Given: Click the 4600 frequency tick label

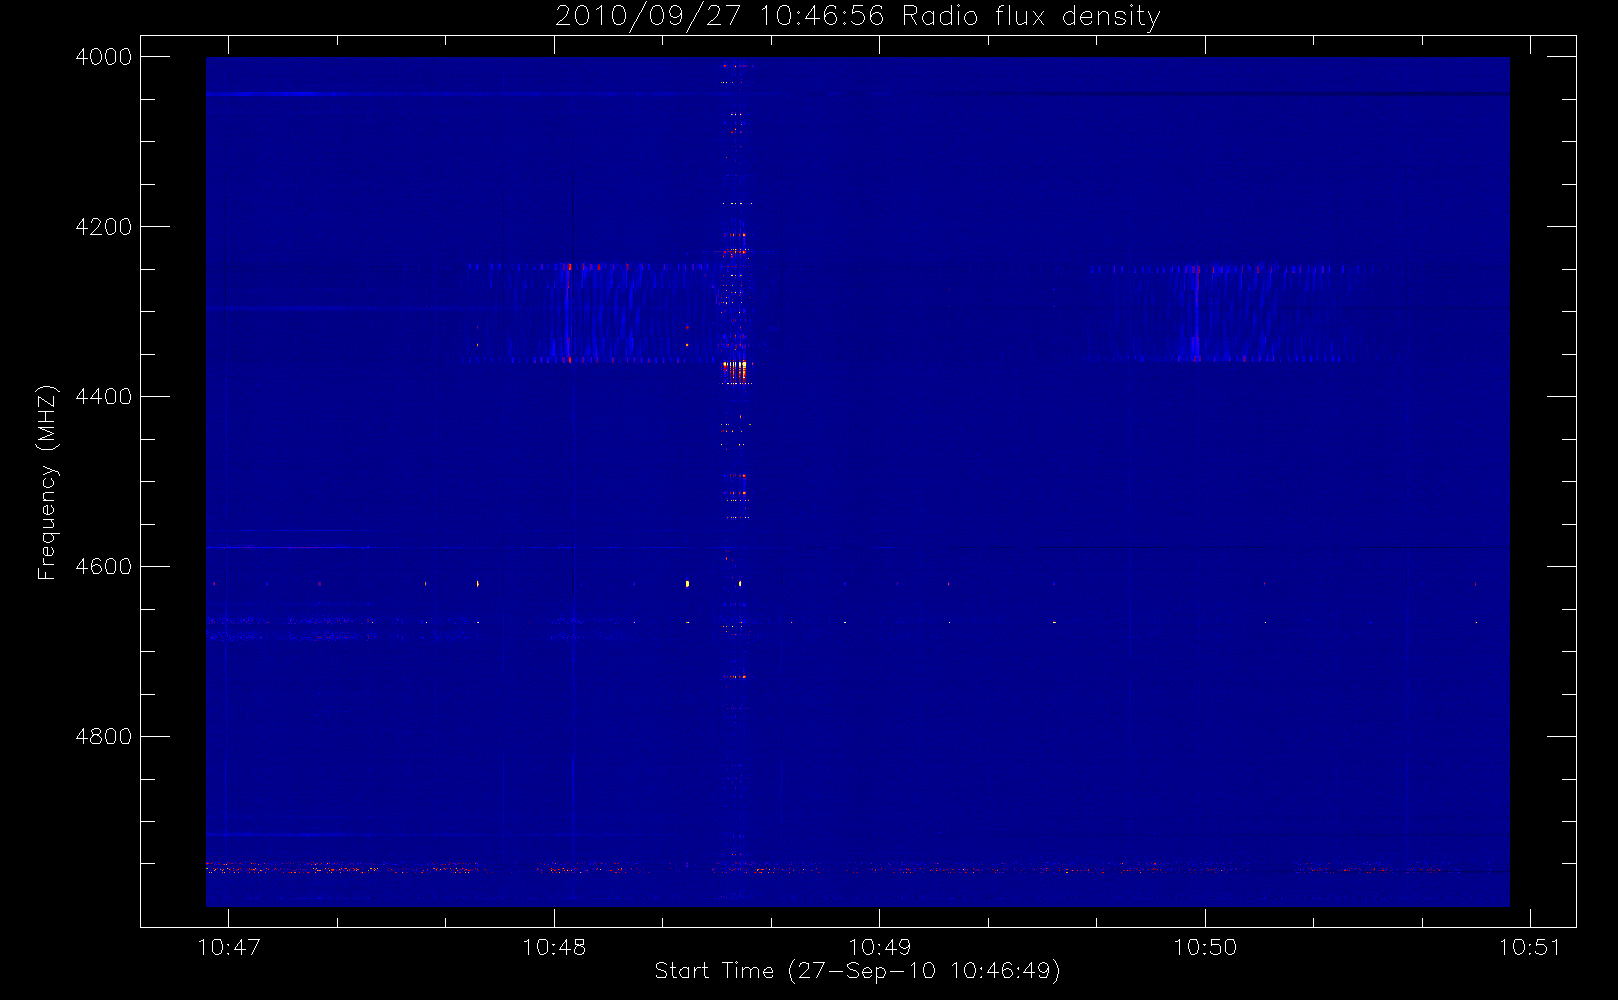Looking at the screenshot, I should click(104, 567).
